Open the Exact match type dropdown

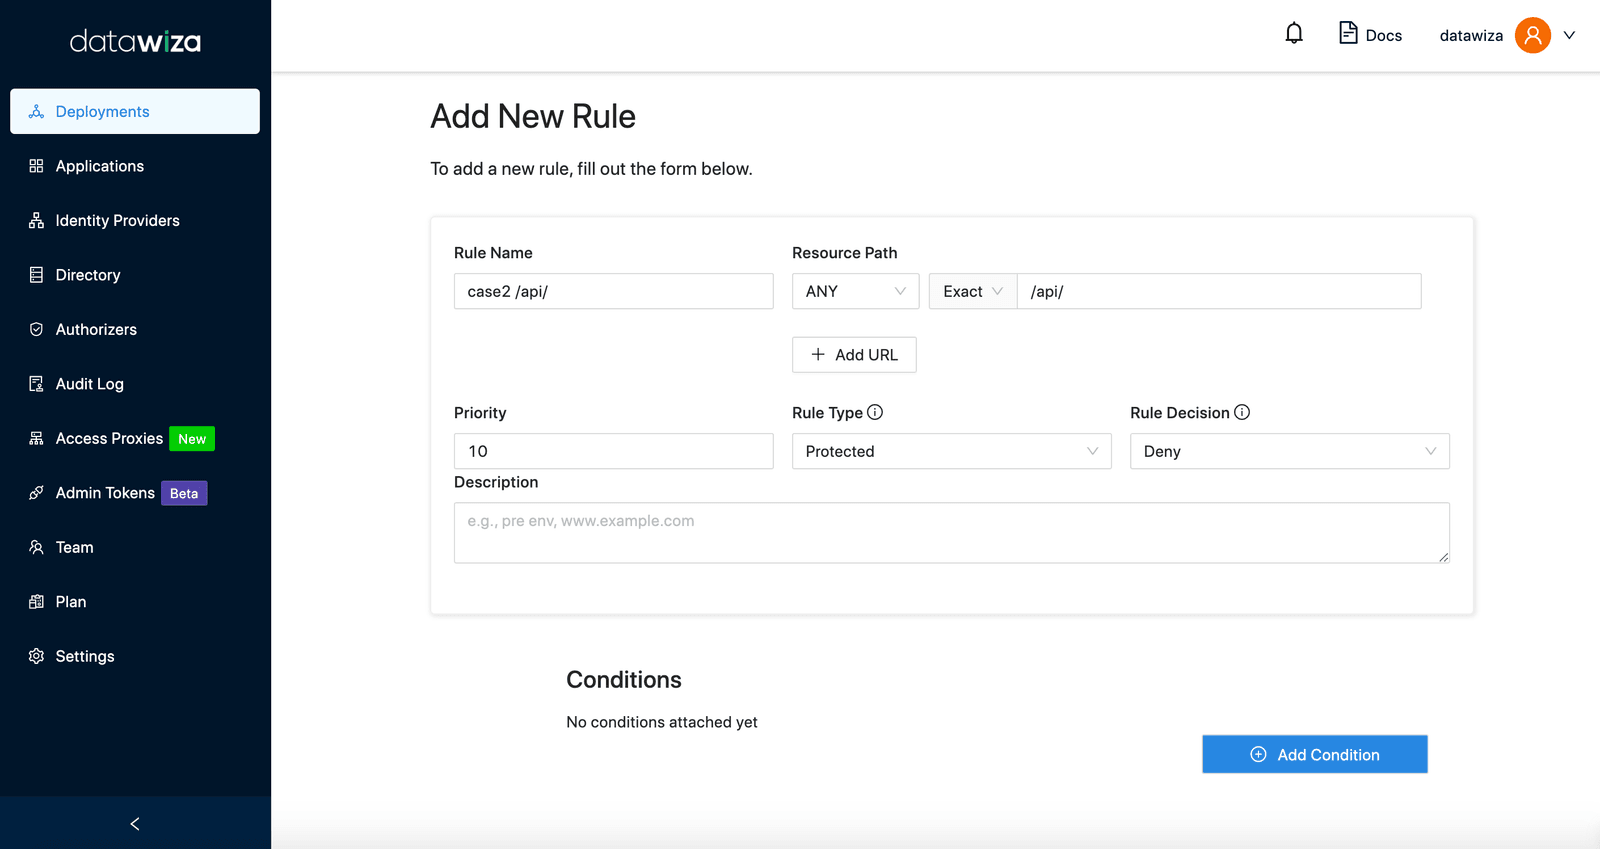pos(973,291)
